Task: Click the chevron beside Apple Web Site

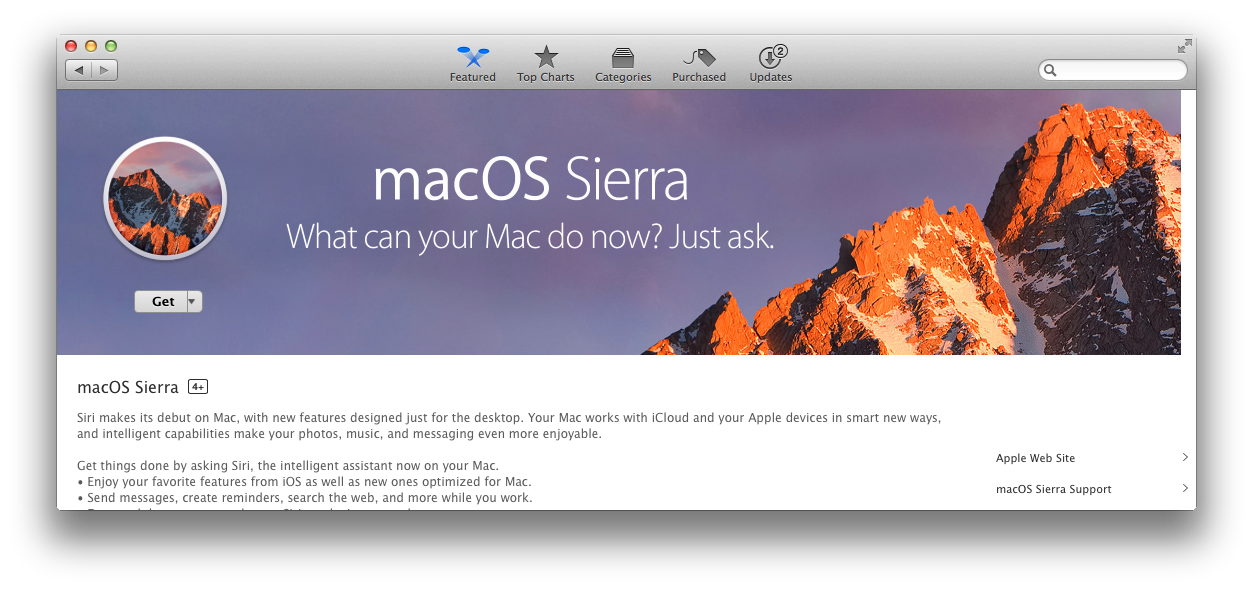Action: pos(1185,457)
